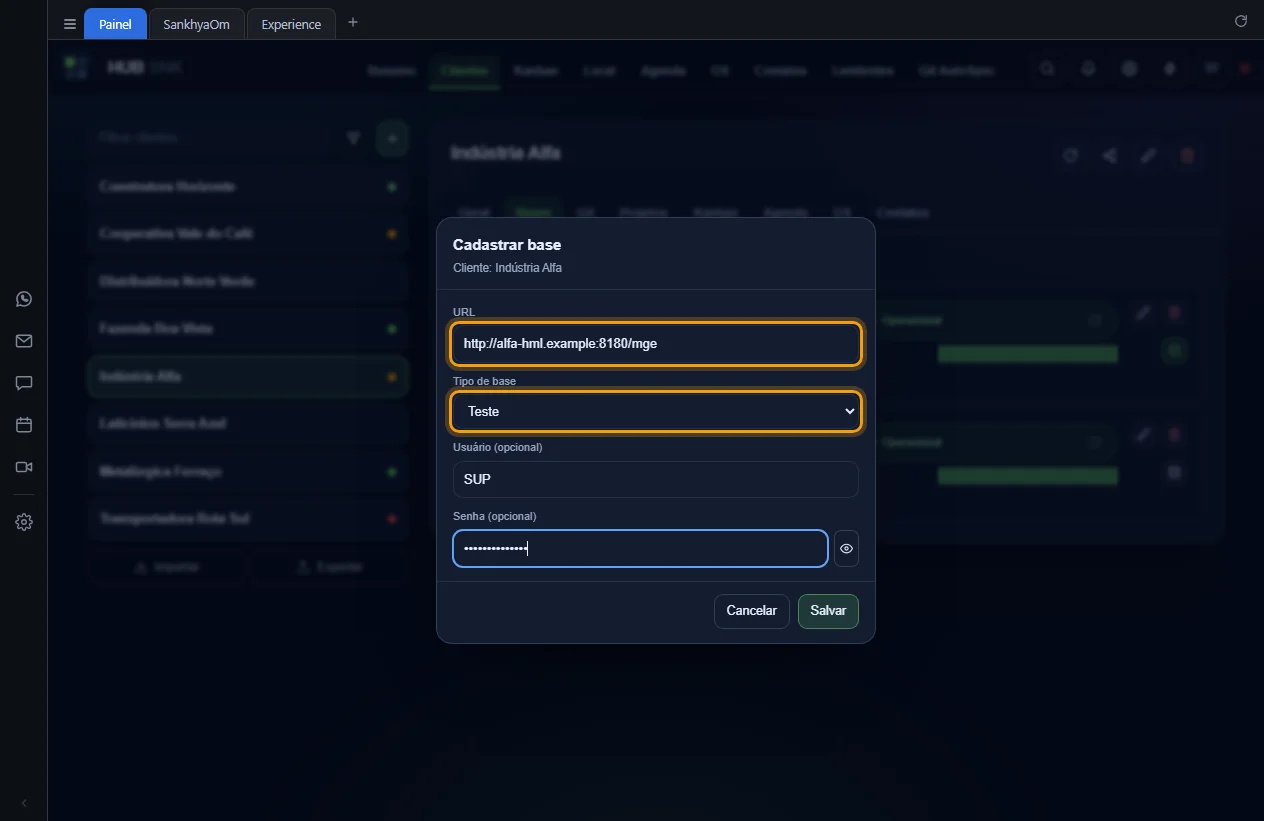Open the Tipo de base dropdown
The height and width of the screenshot is (821, 1264).
(656, 411)
